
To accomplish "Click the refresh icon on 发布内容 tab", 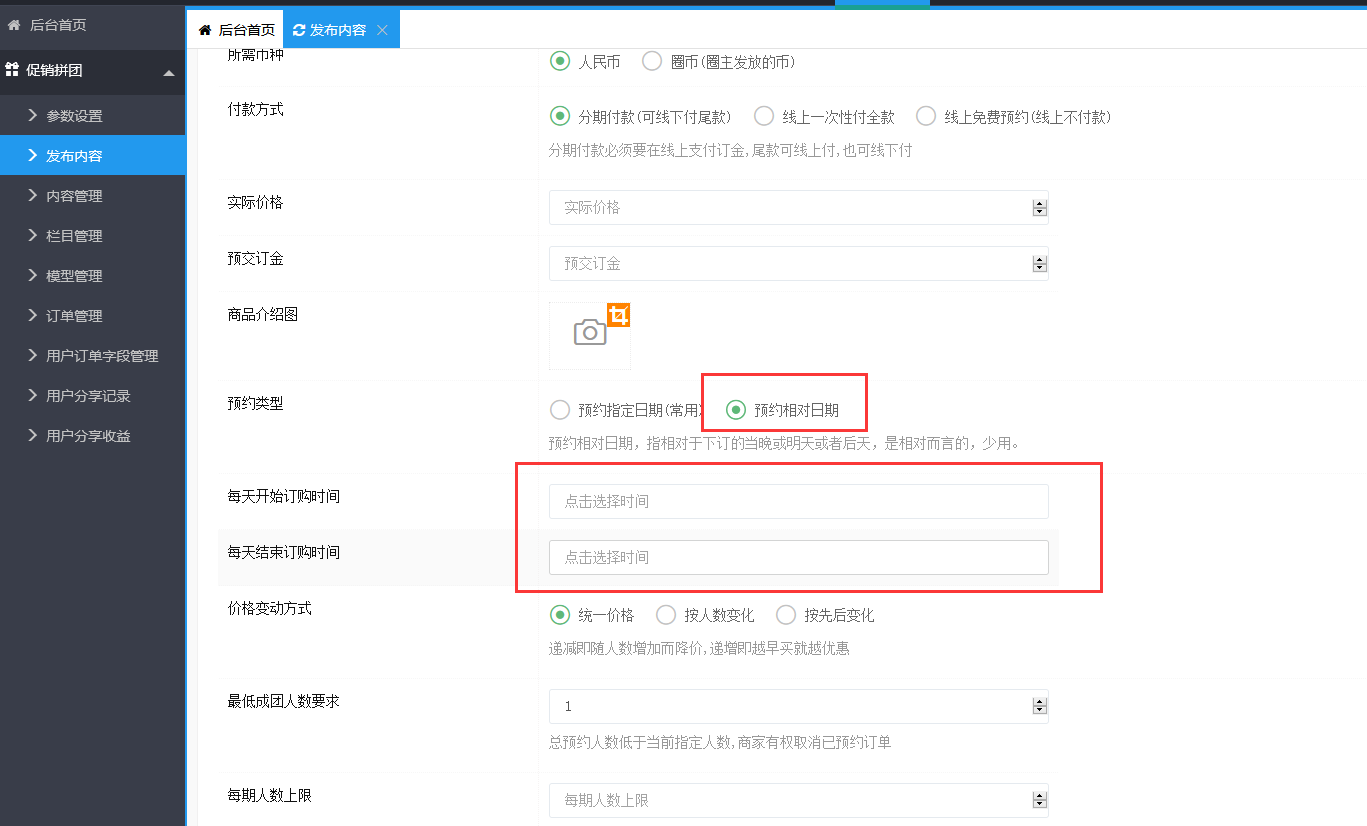I will [x=299, y=30].
